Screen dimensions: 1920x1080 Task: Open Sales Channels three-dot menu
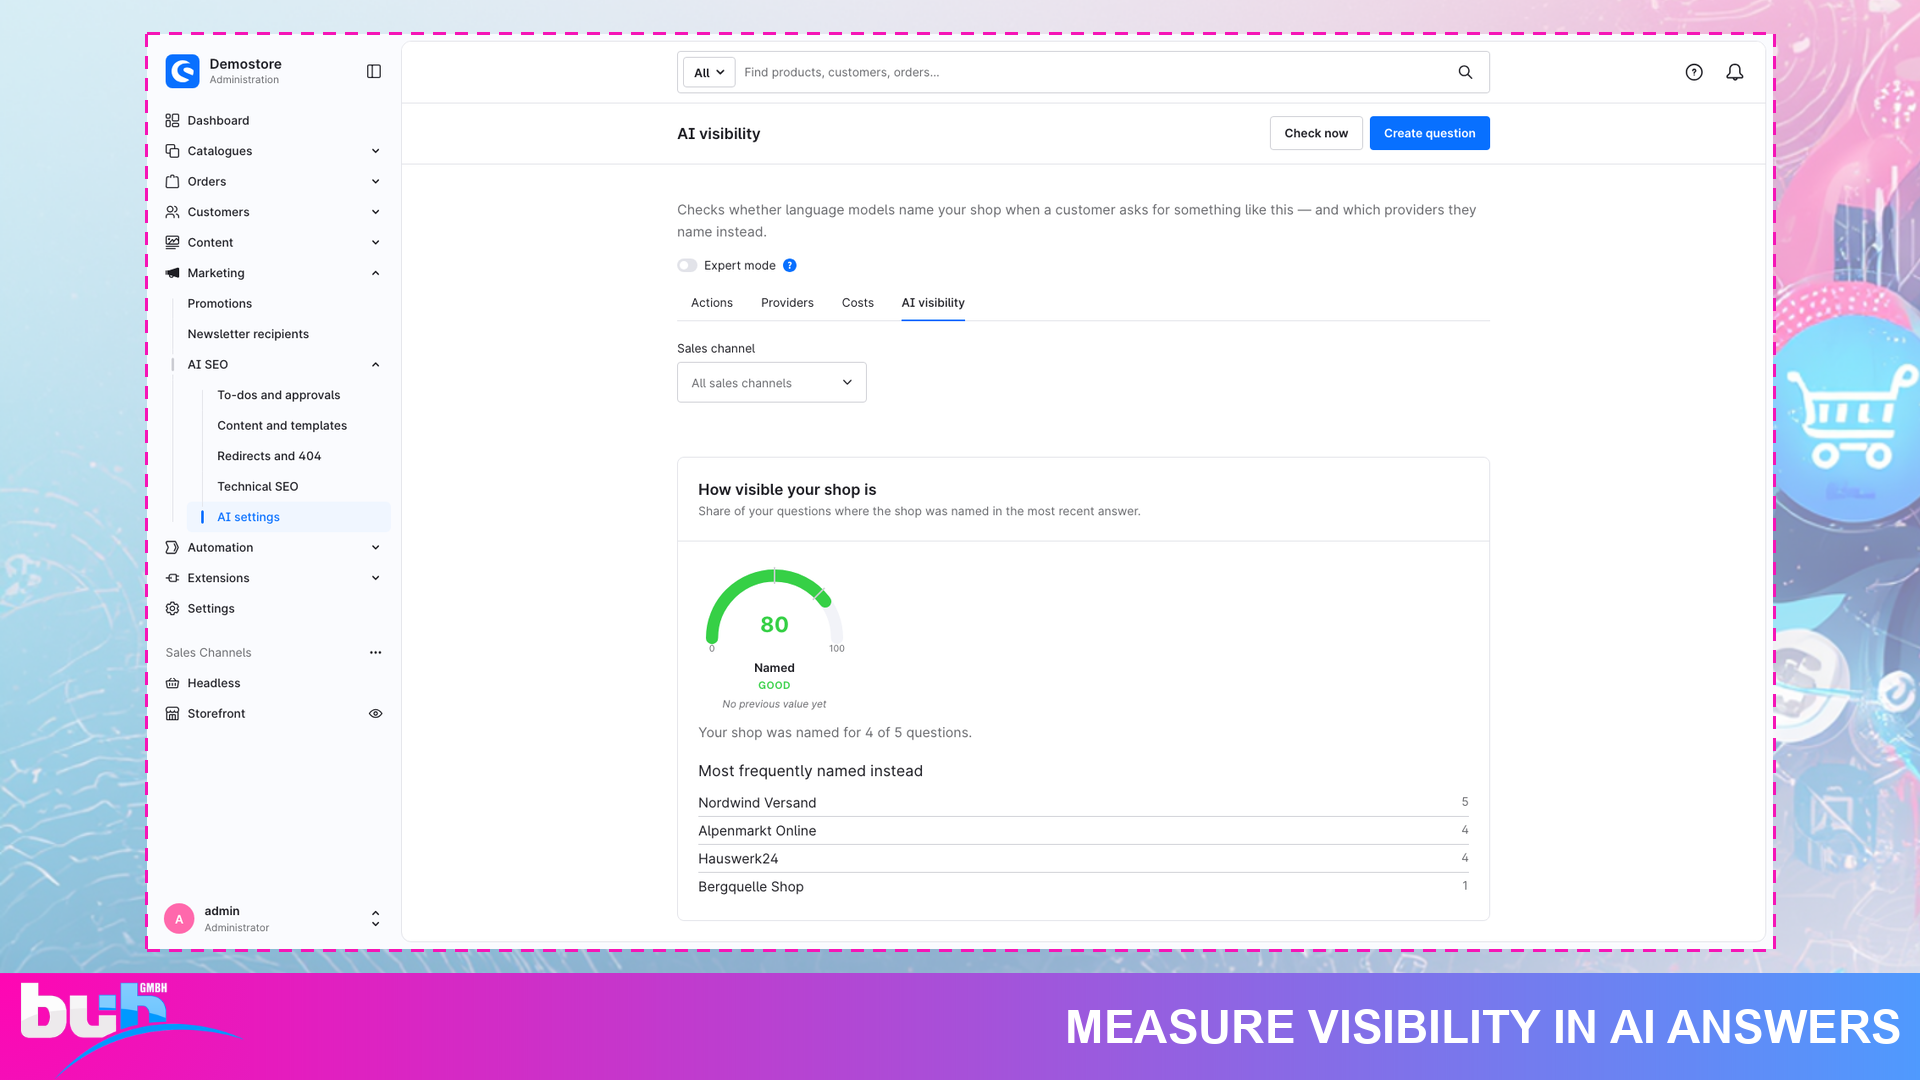click(376, 652)
